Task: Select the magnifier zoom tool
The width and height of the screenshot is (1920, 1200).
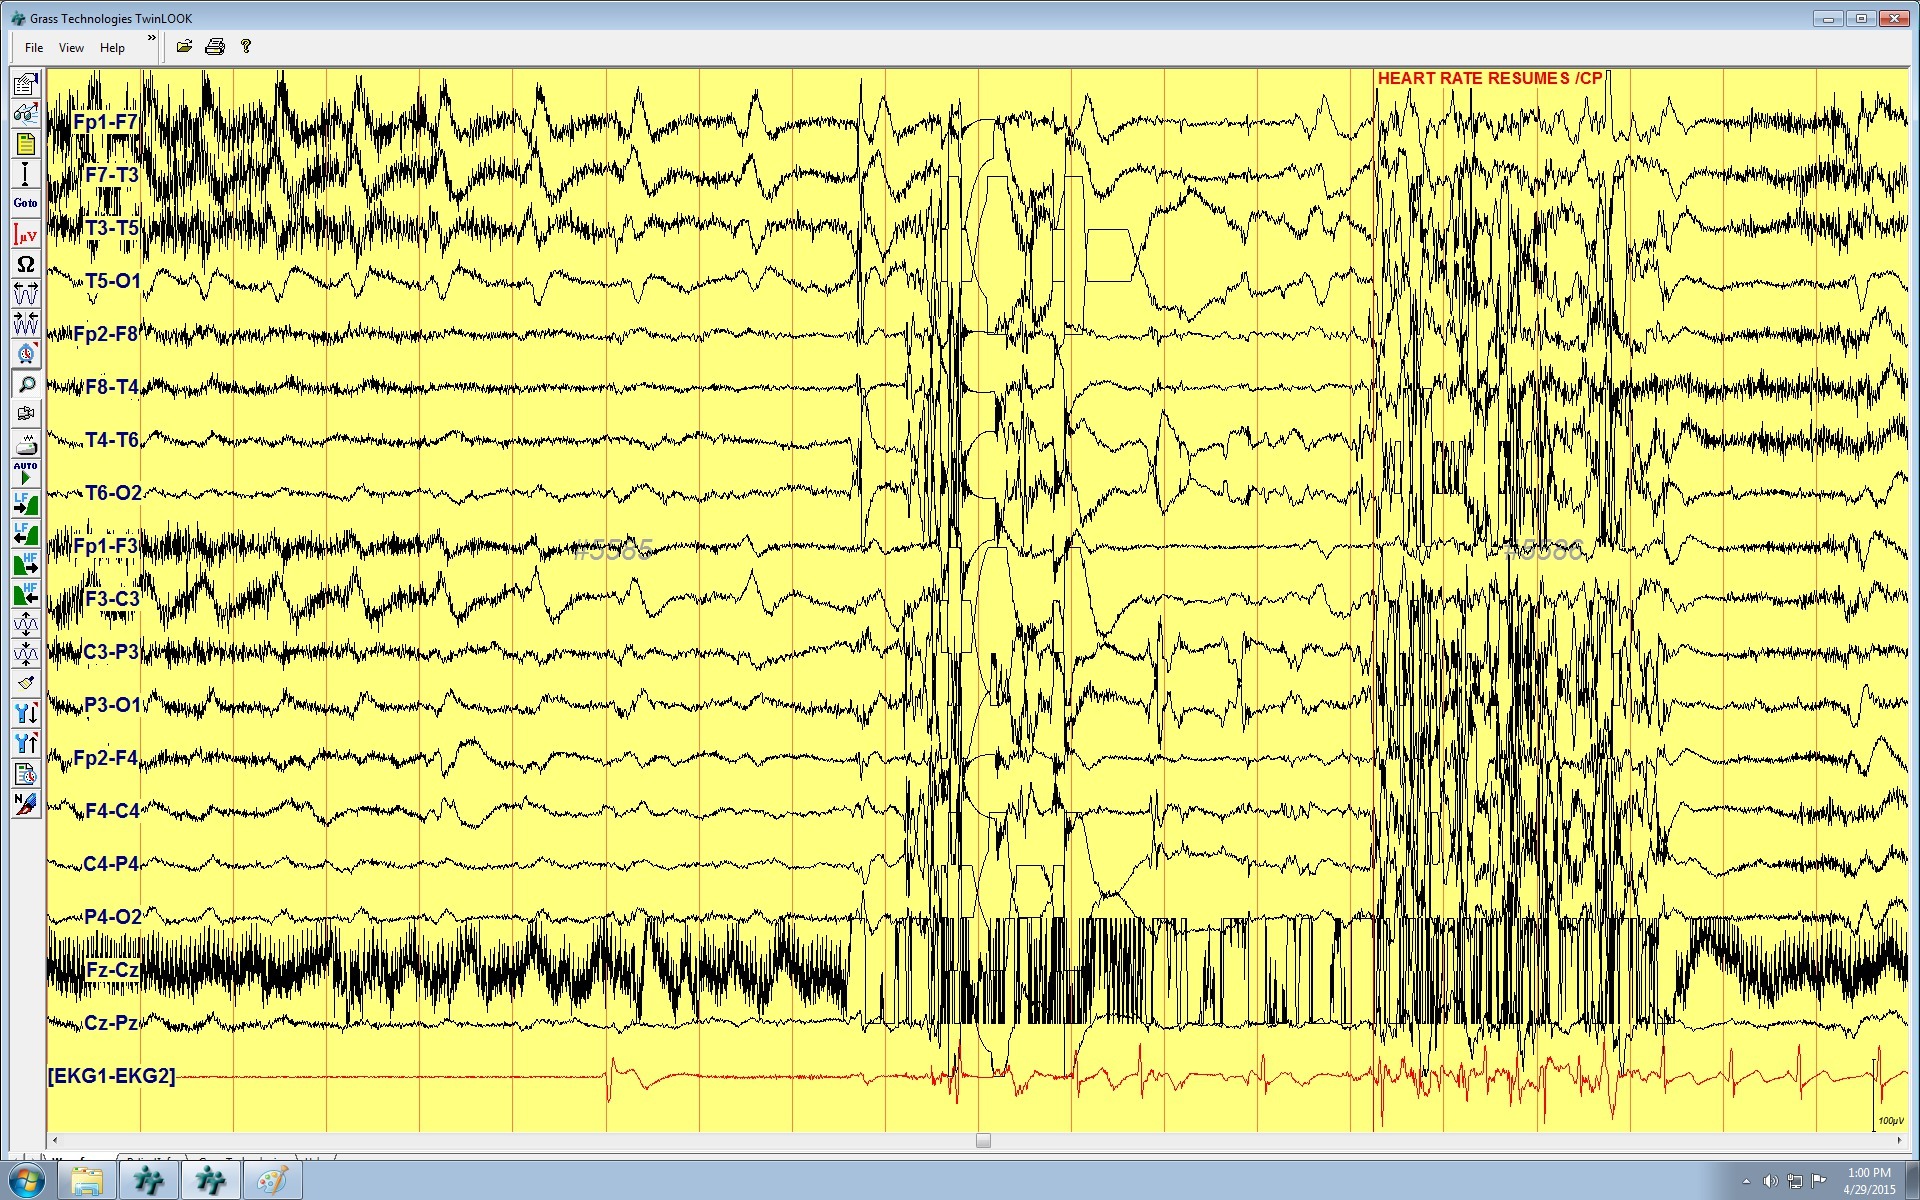Action: click(x=25, y=384)
